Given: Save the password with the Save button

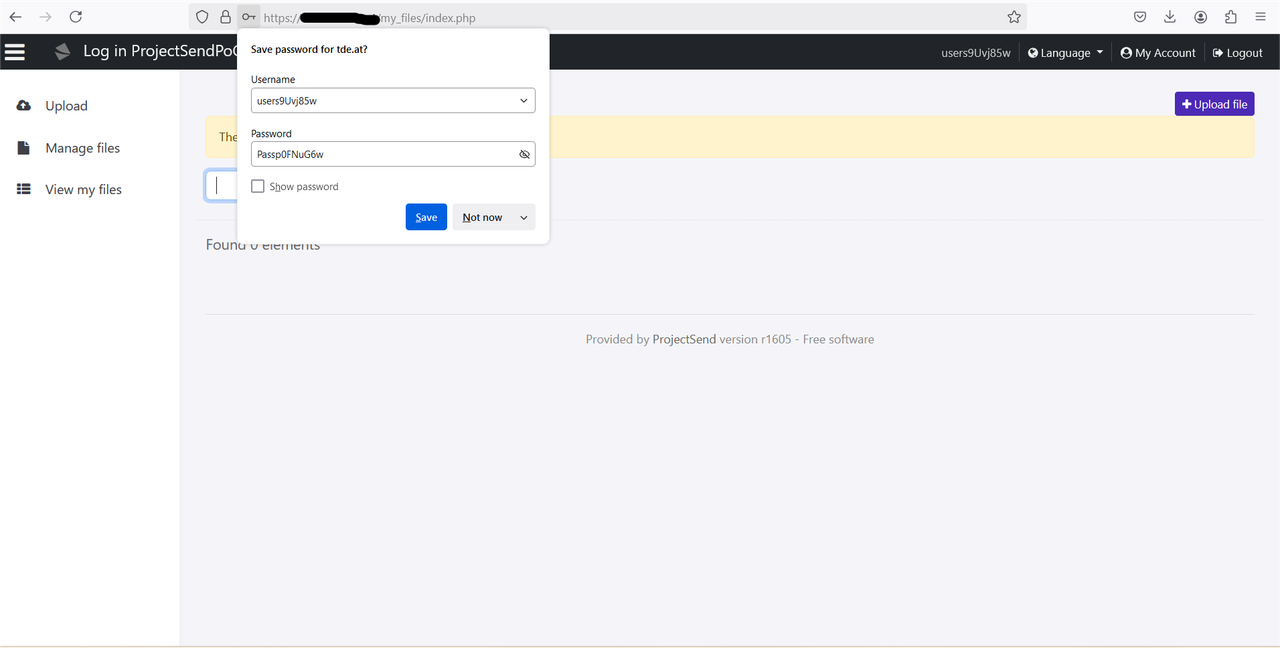Looking at the screenshot, I should point(426,217).
